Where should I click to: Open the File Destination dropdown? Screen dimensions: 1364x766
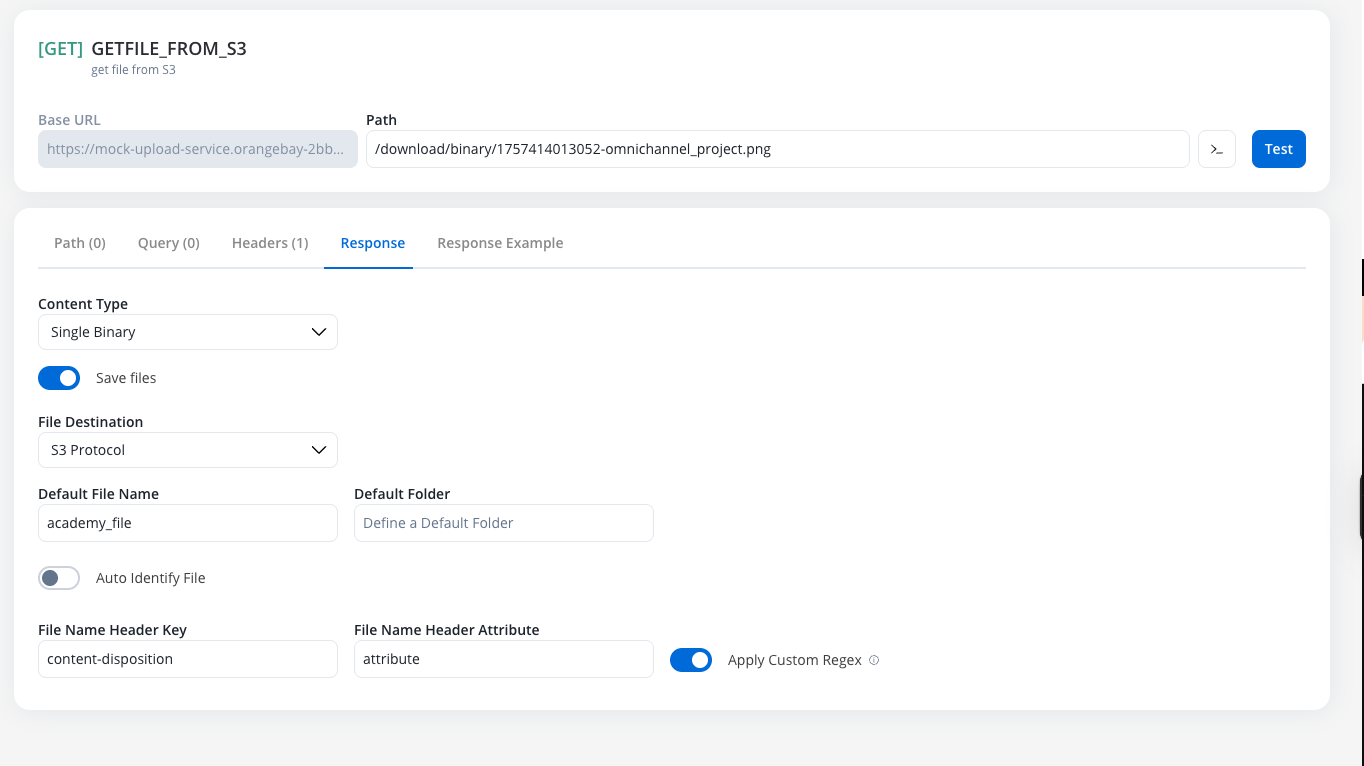188,450
